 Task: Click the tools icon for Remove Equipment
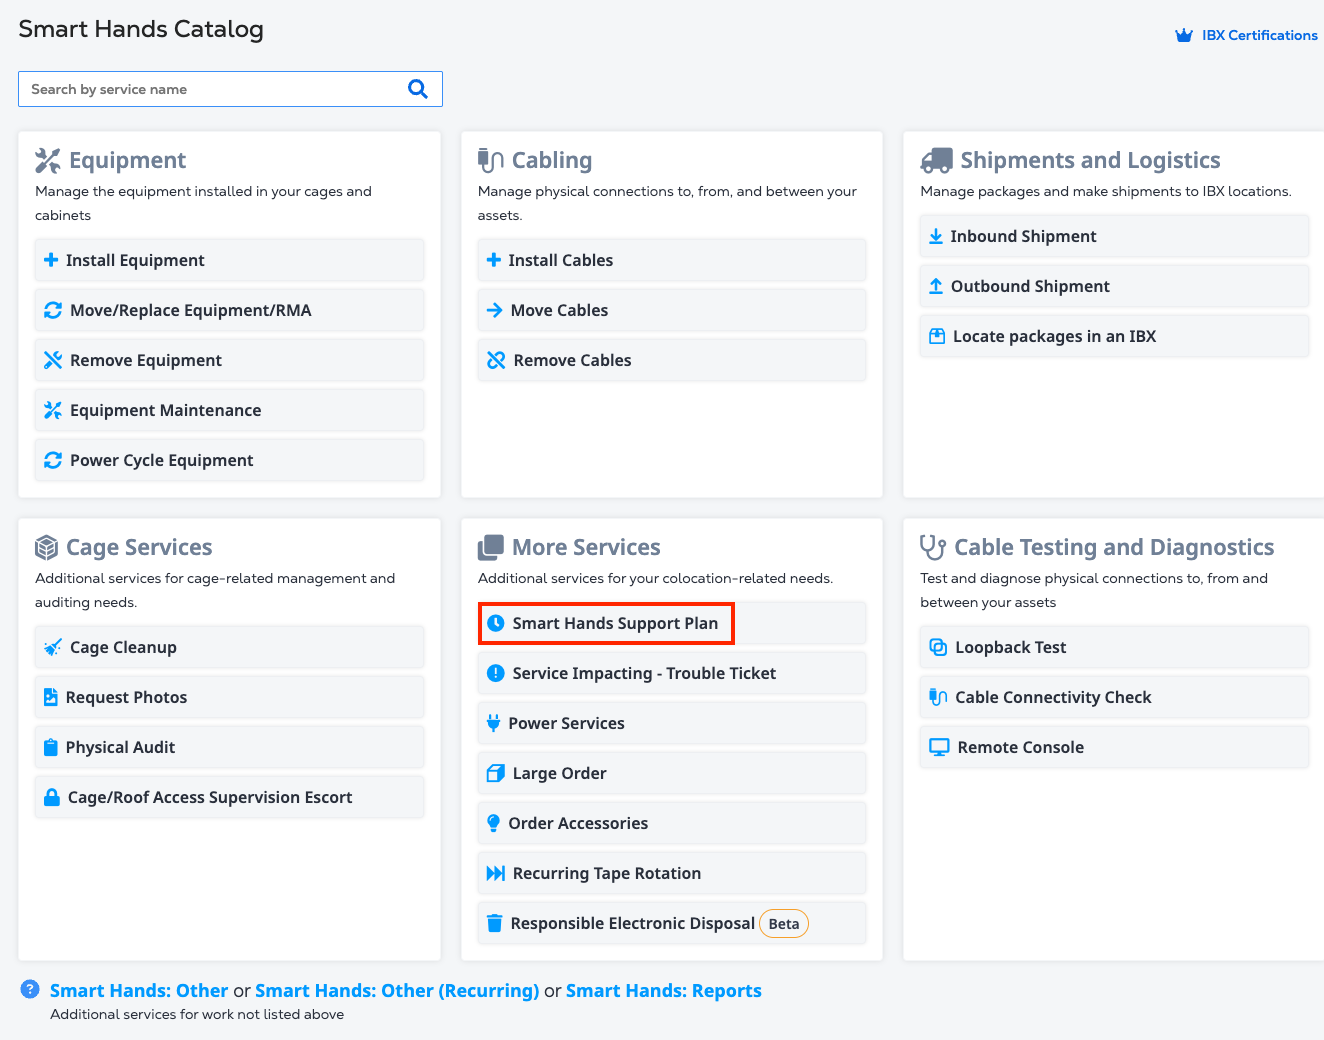[x=53, y=360]
